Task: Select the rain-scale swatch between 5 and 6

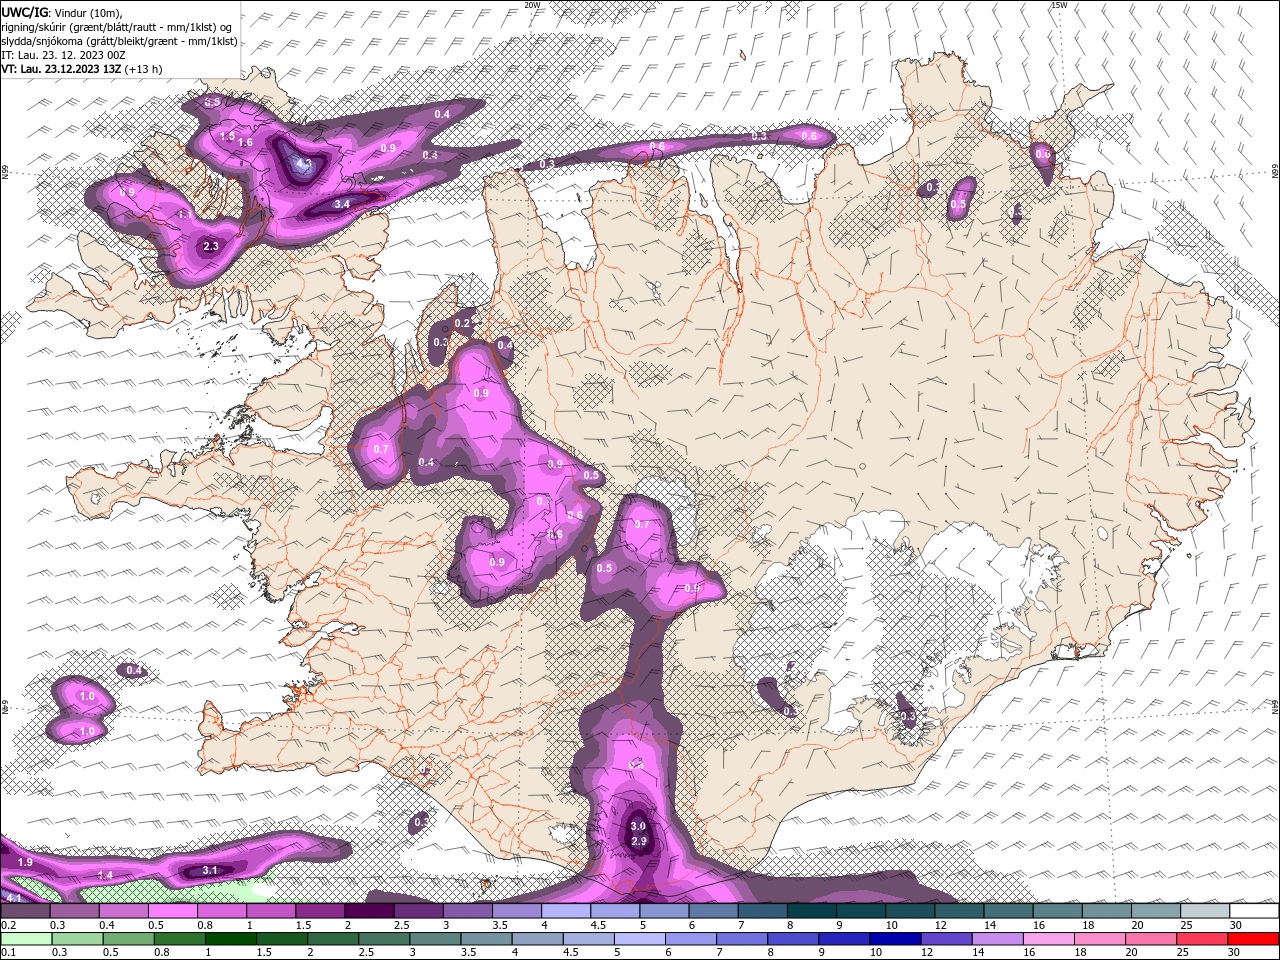Action: pyautogui.click(x=638, y=938)
